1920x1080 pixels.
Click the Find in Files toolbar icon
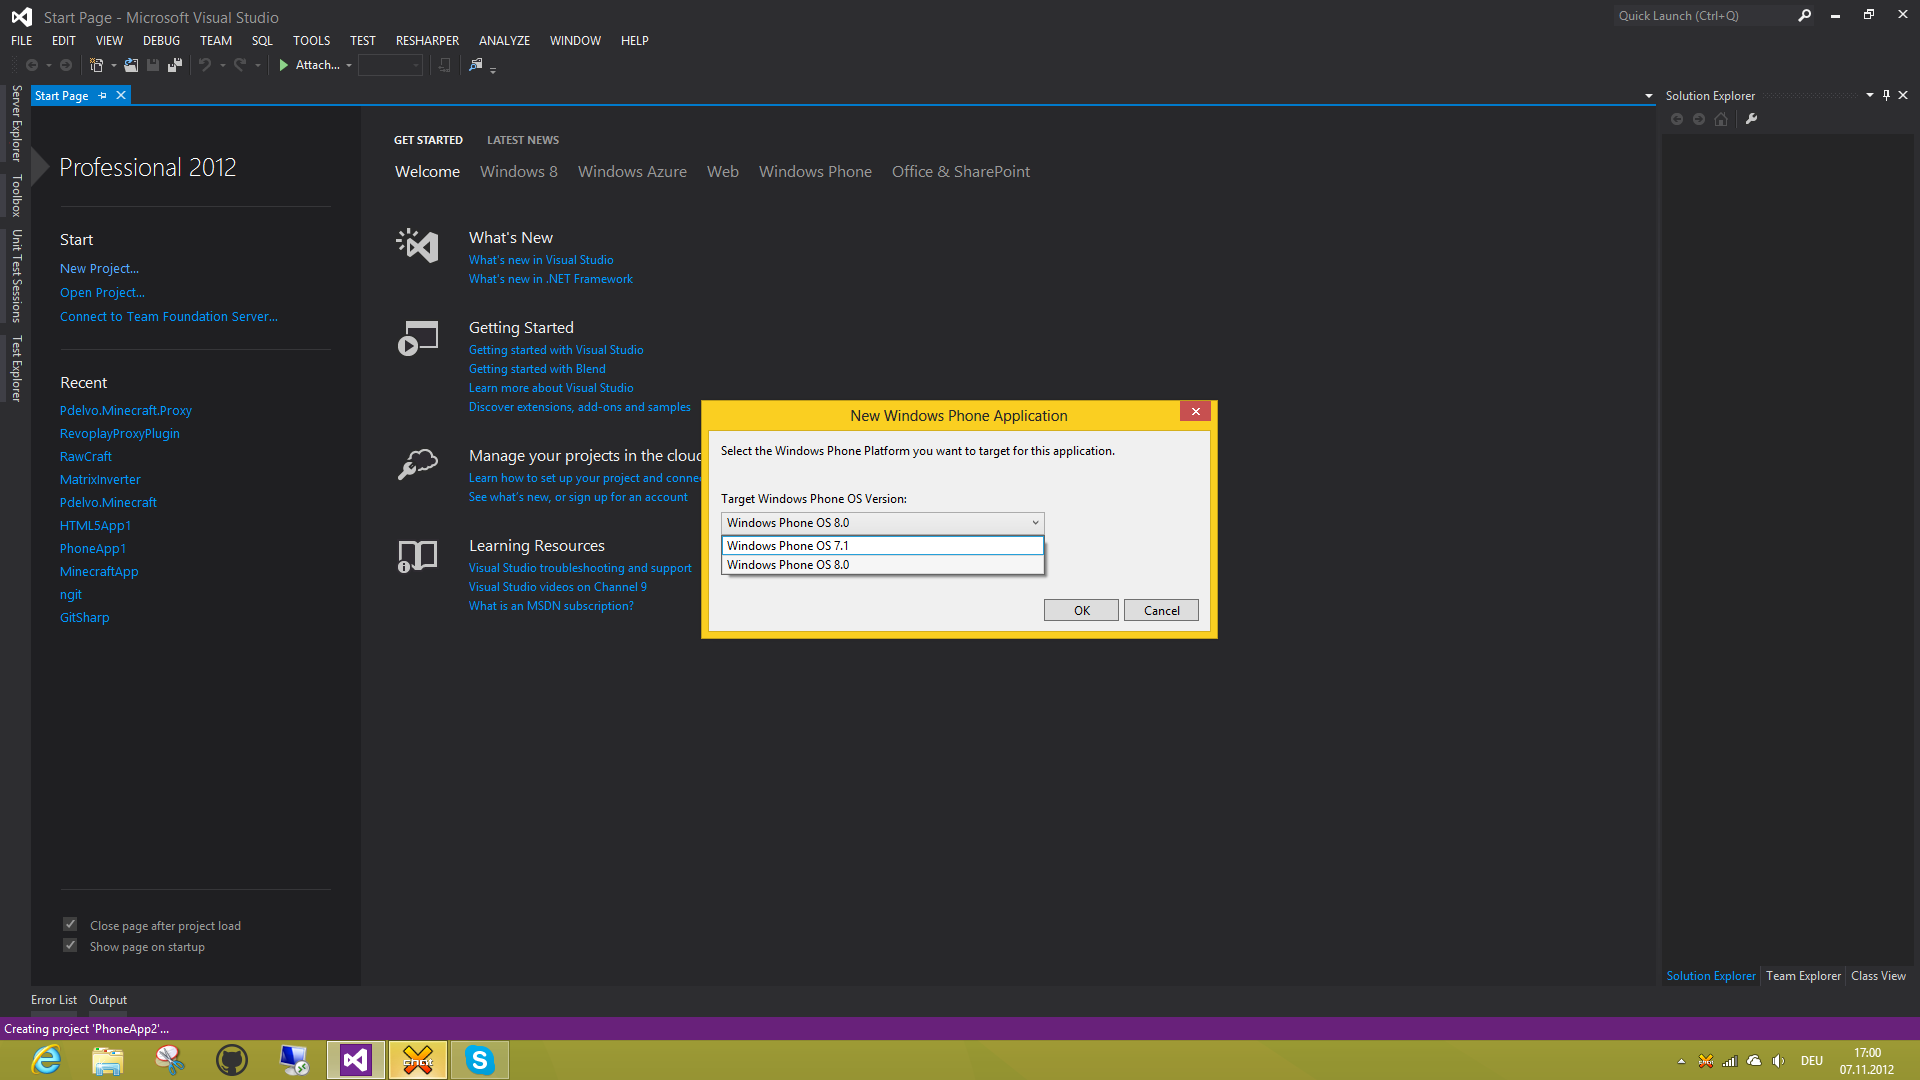click(476, 65)
